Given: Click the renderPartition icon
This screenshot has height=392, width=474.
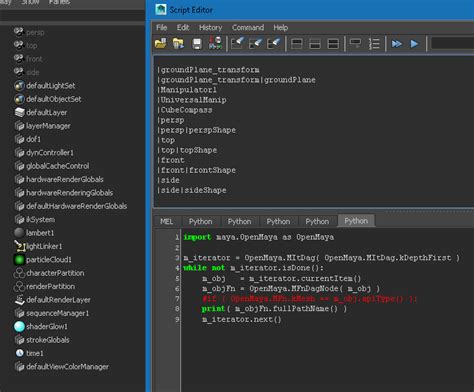Looking at the screenshot, I should tap(19, 286).
